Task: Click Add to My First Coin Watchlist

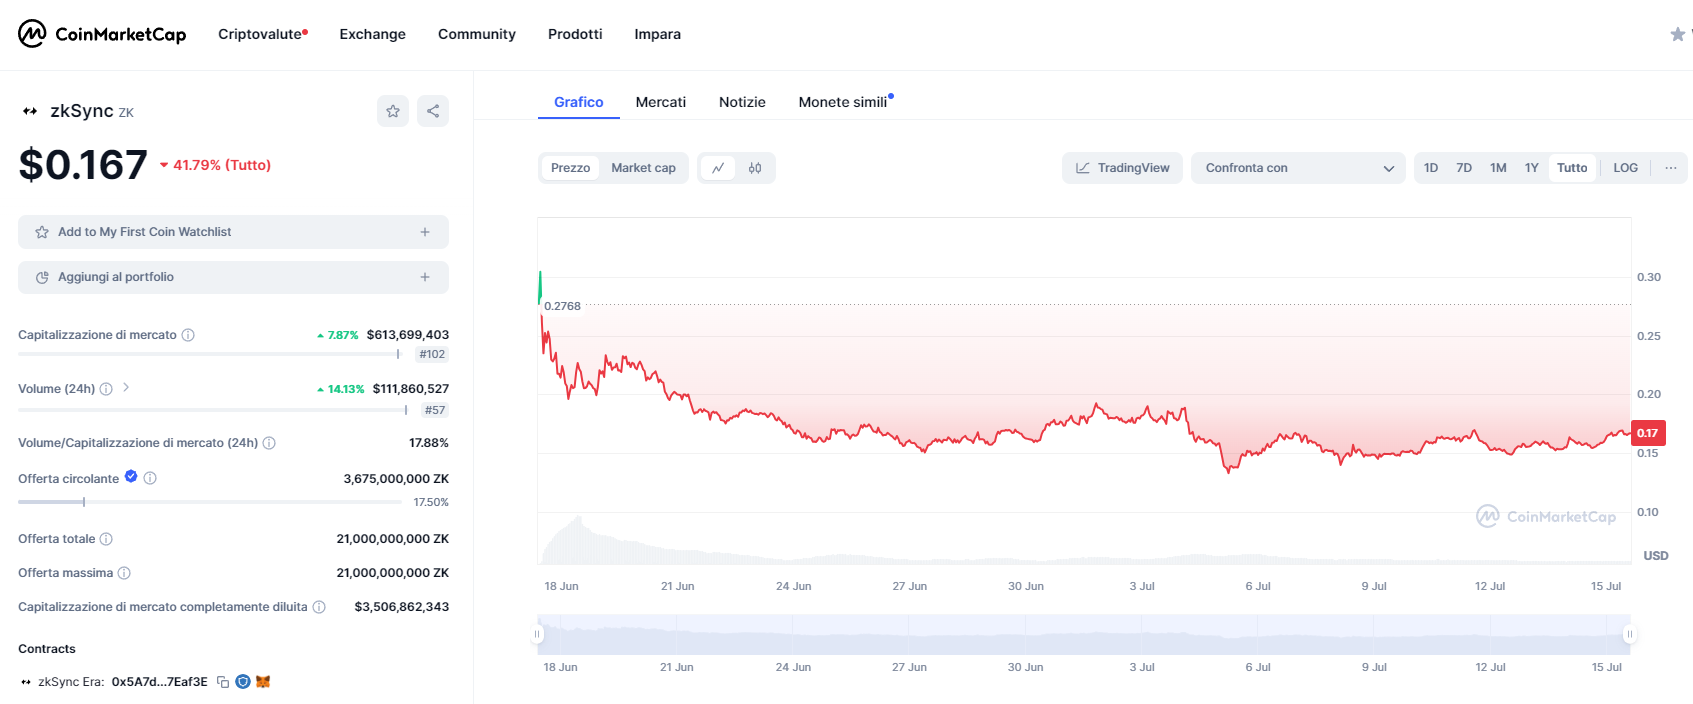Action: tap(233, 232)
